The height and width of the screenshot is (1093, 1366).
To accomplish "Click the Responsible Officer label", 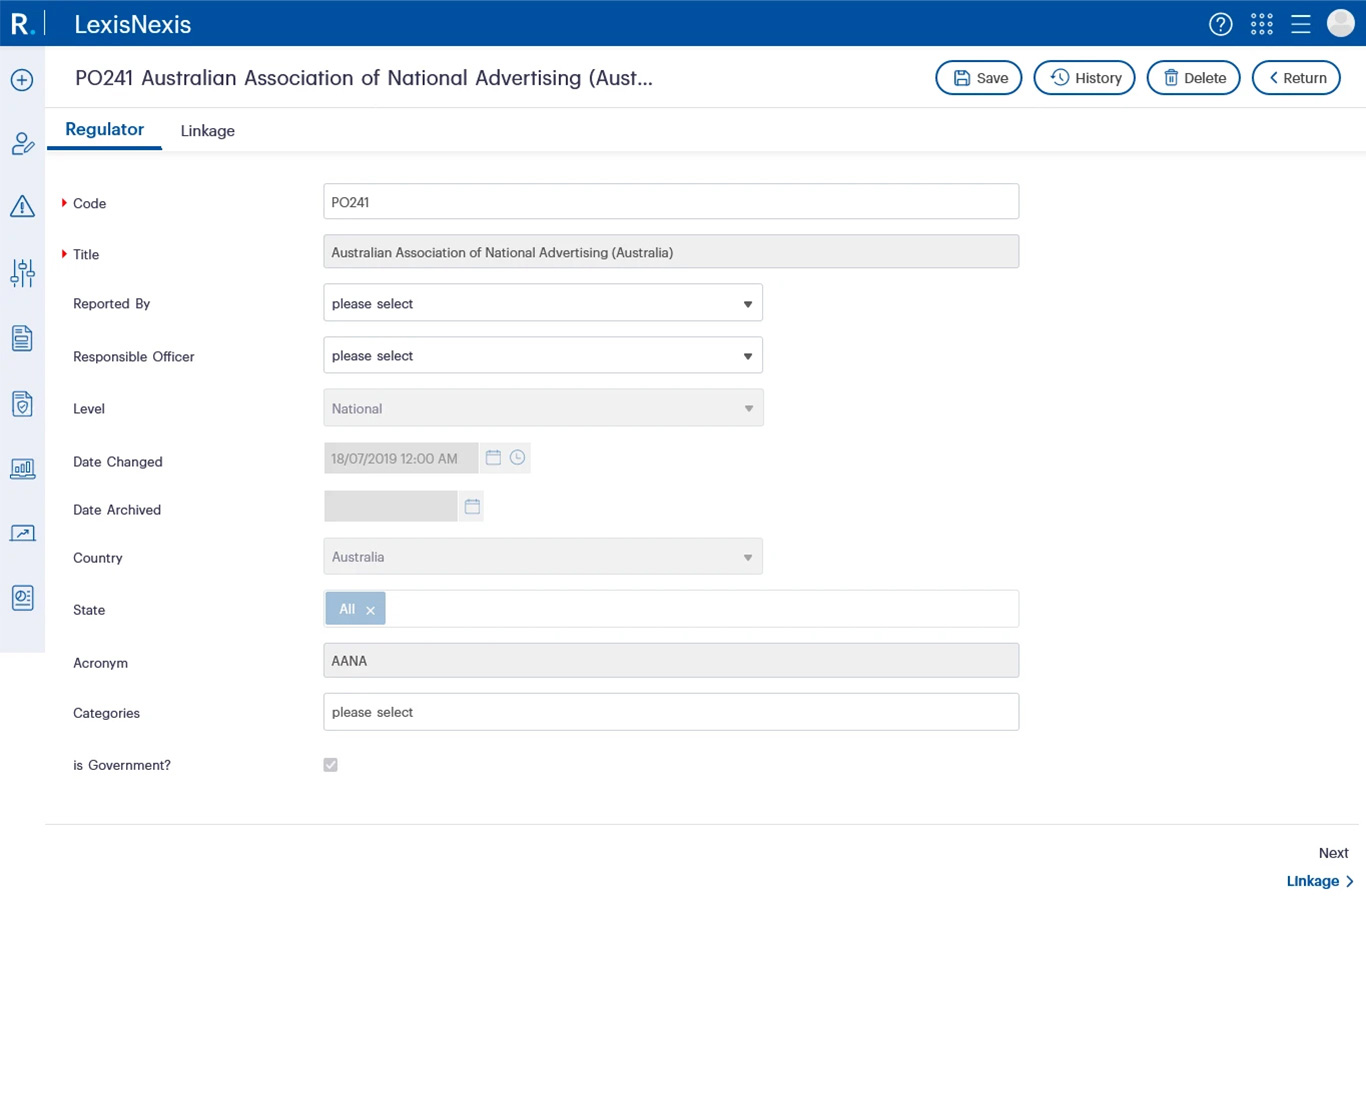I will tap(133, 357).
